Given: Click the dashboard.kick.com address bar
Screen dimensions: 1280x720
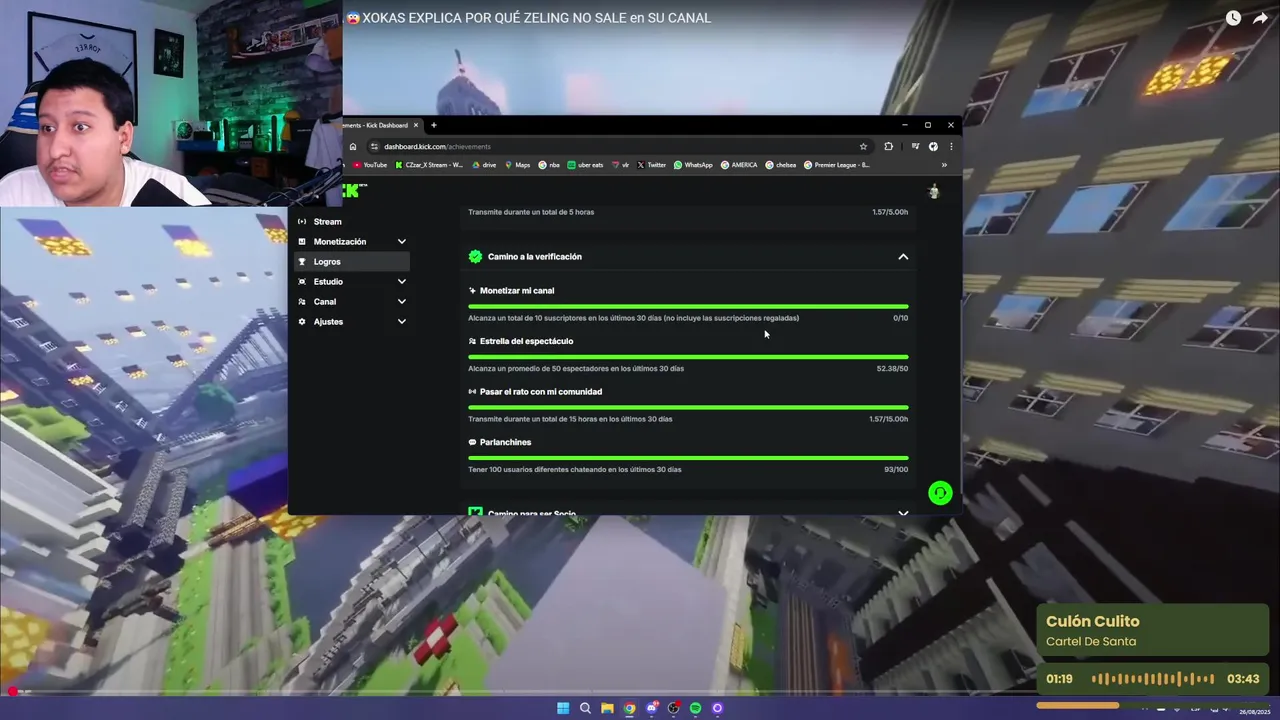Looking at the screenshot, I should [x=618, y=146].
